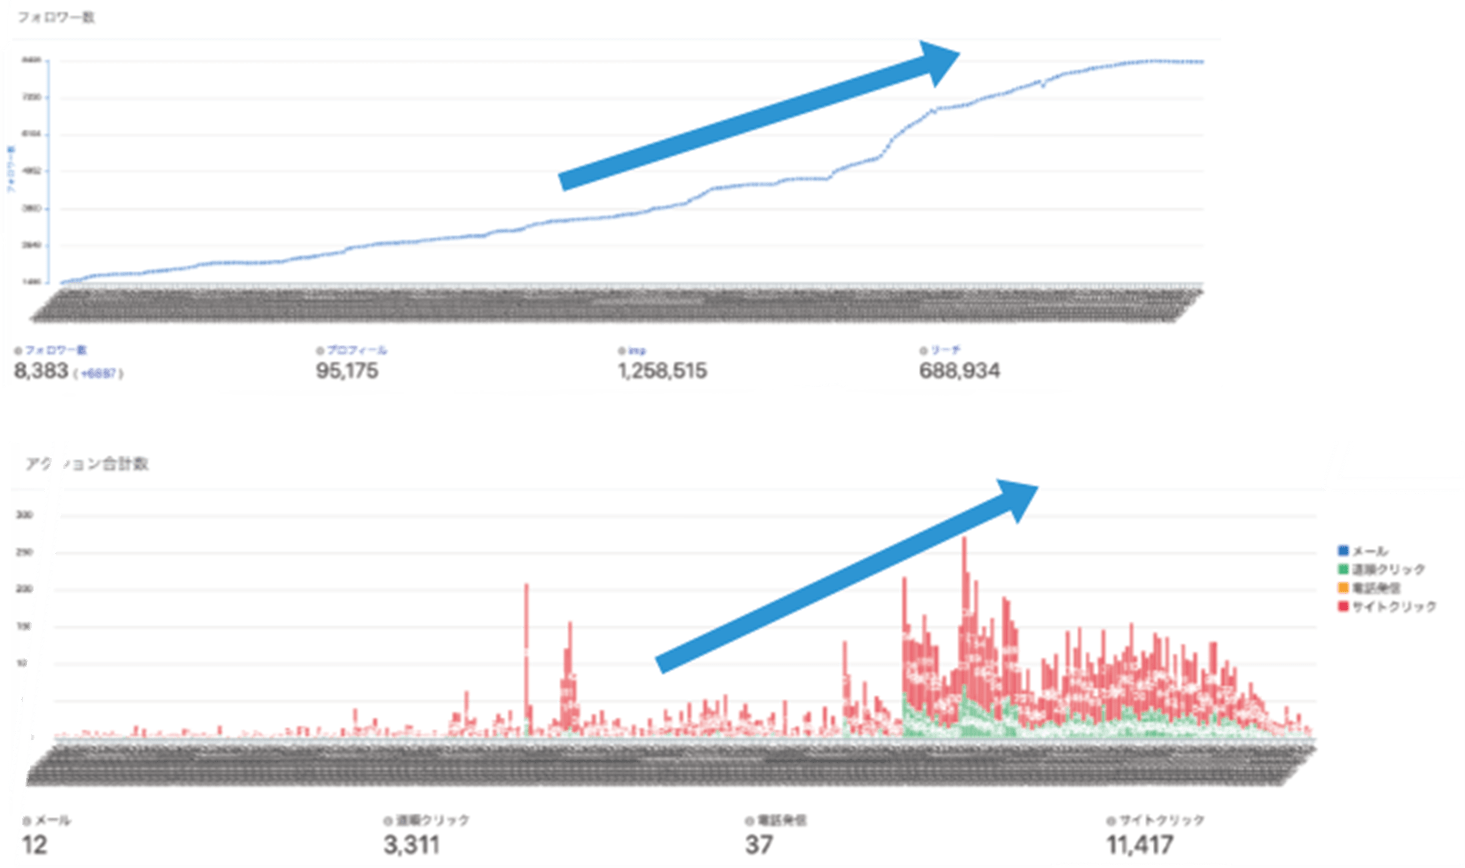Toggle the リーチ metric radio dot
Screen dimensions: 1465x868
(923, 351)
